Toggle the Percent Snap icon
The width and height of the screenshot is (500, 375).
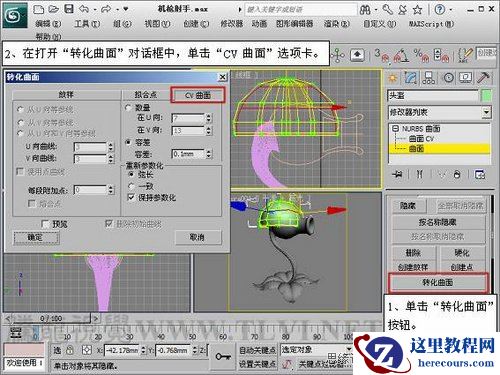[421, 55]
